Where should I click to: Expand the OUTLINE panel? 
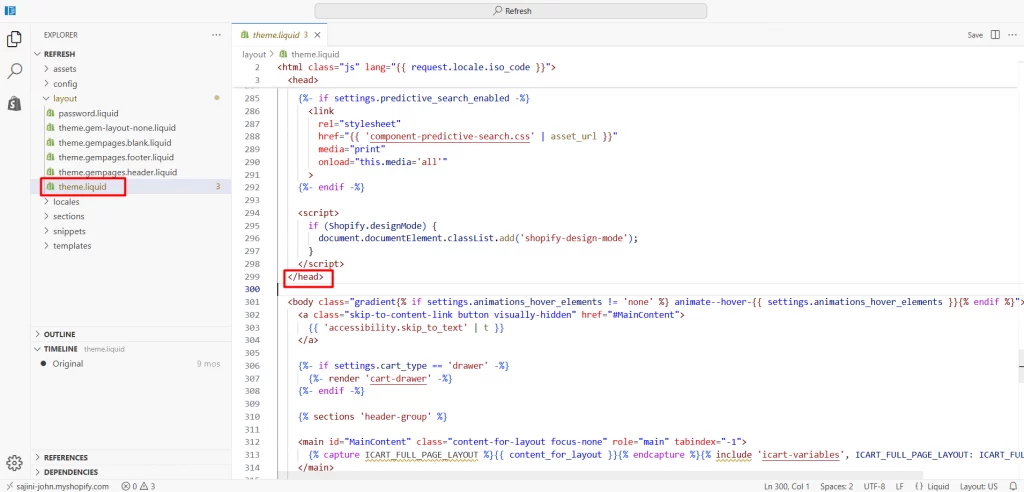[x=131, y=334]
